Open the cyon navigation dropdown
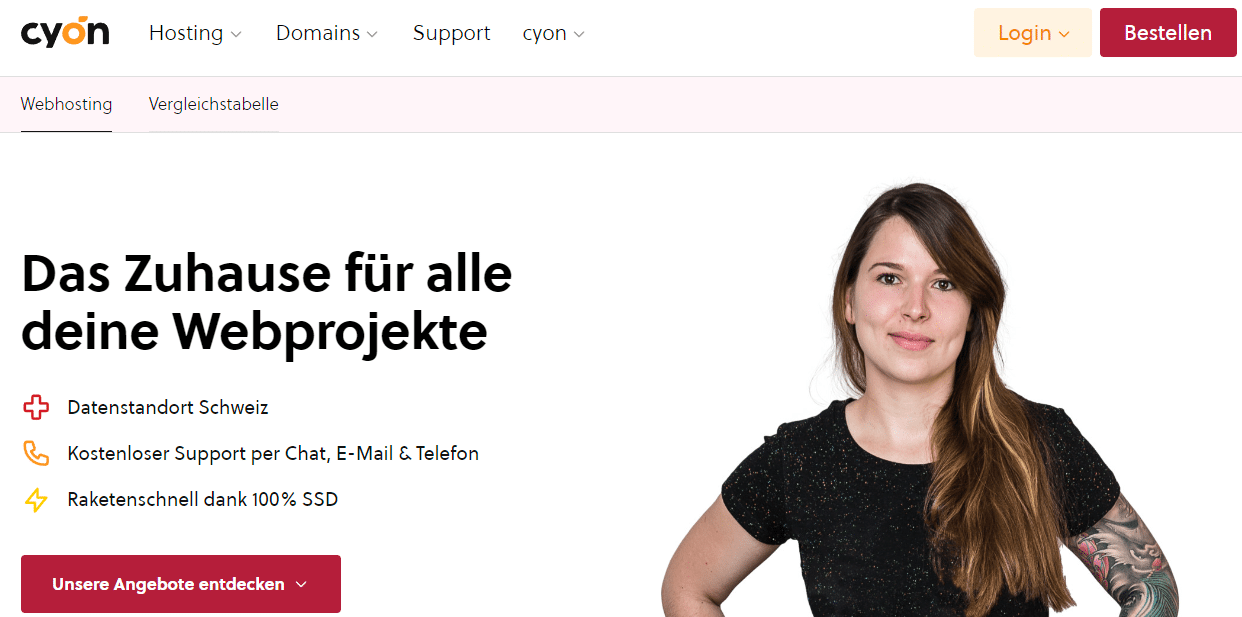Viewport: 1242px width, 617px height. [x=553, y=33]
